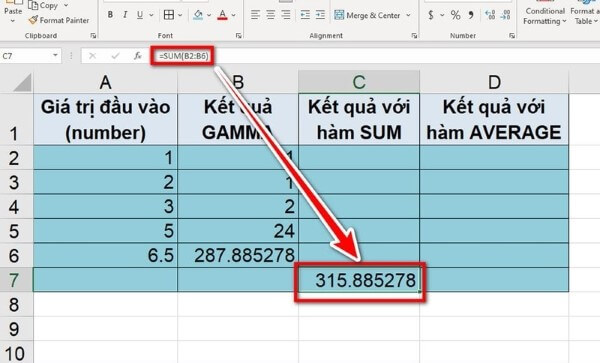
Task: Expand the Underline style dropdown
Action: (x=151, y=15)
